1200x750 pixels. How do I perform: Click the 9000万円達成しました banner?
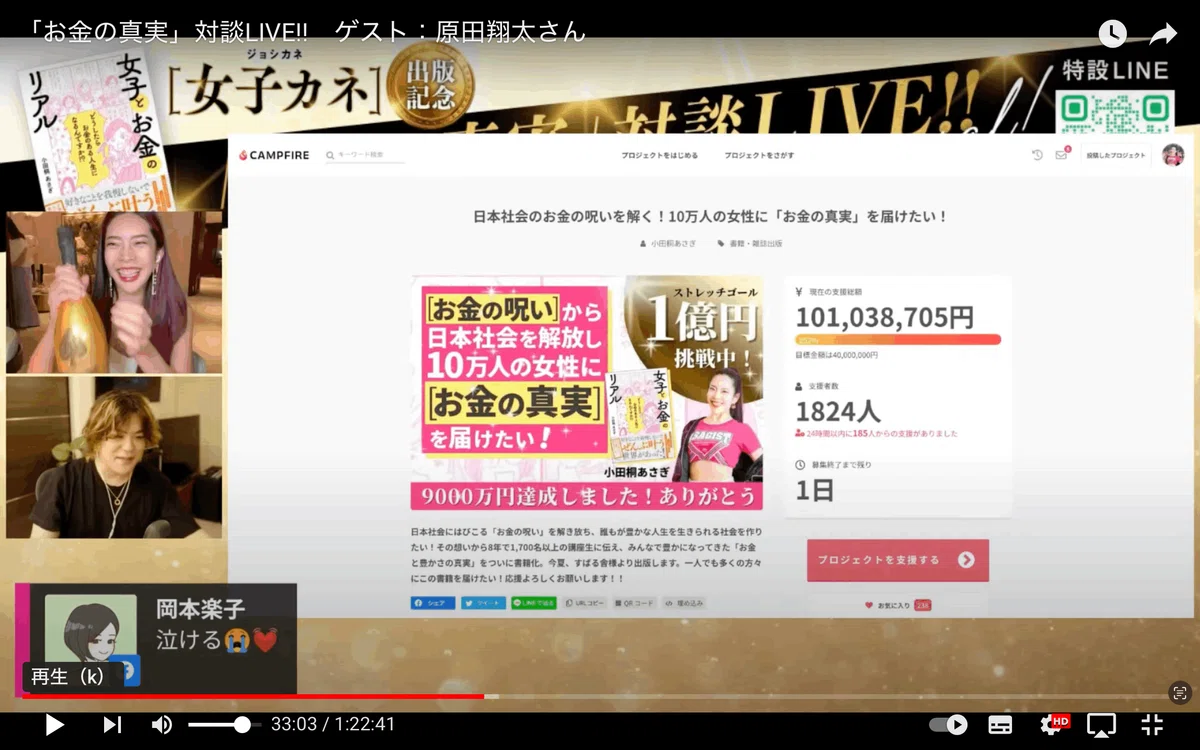coord(586,496)
